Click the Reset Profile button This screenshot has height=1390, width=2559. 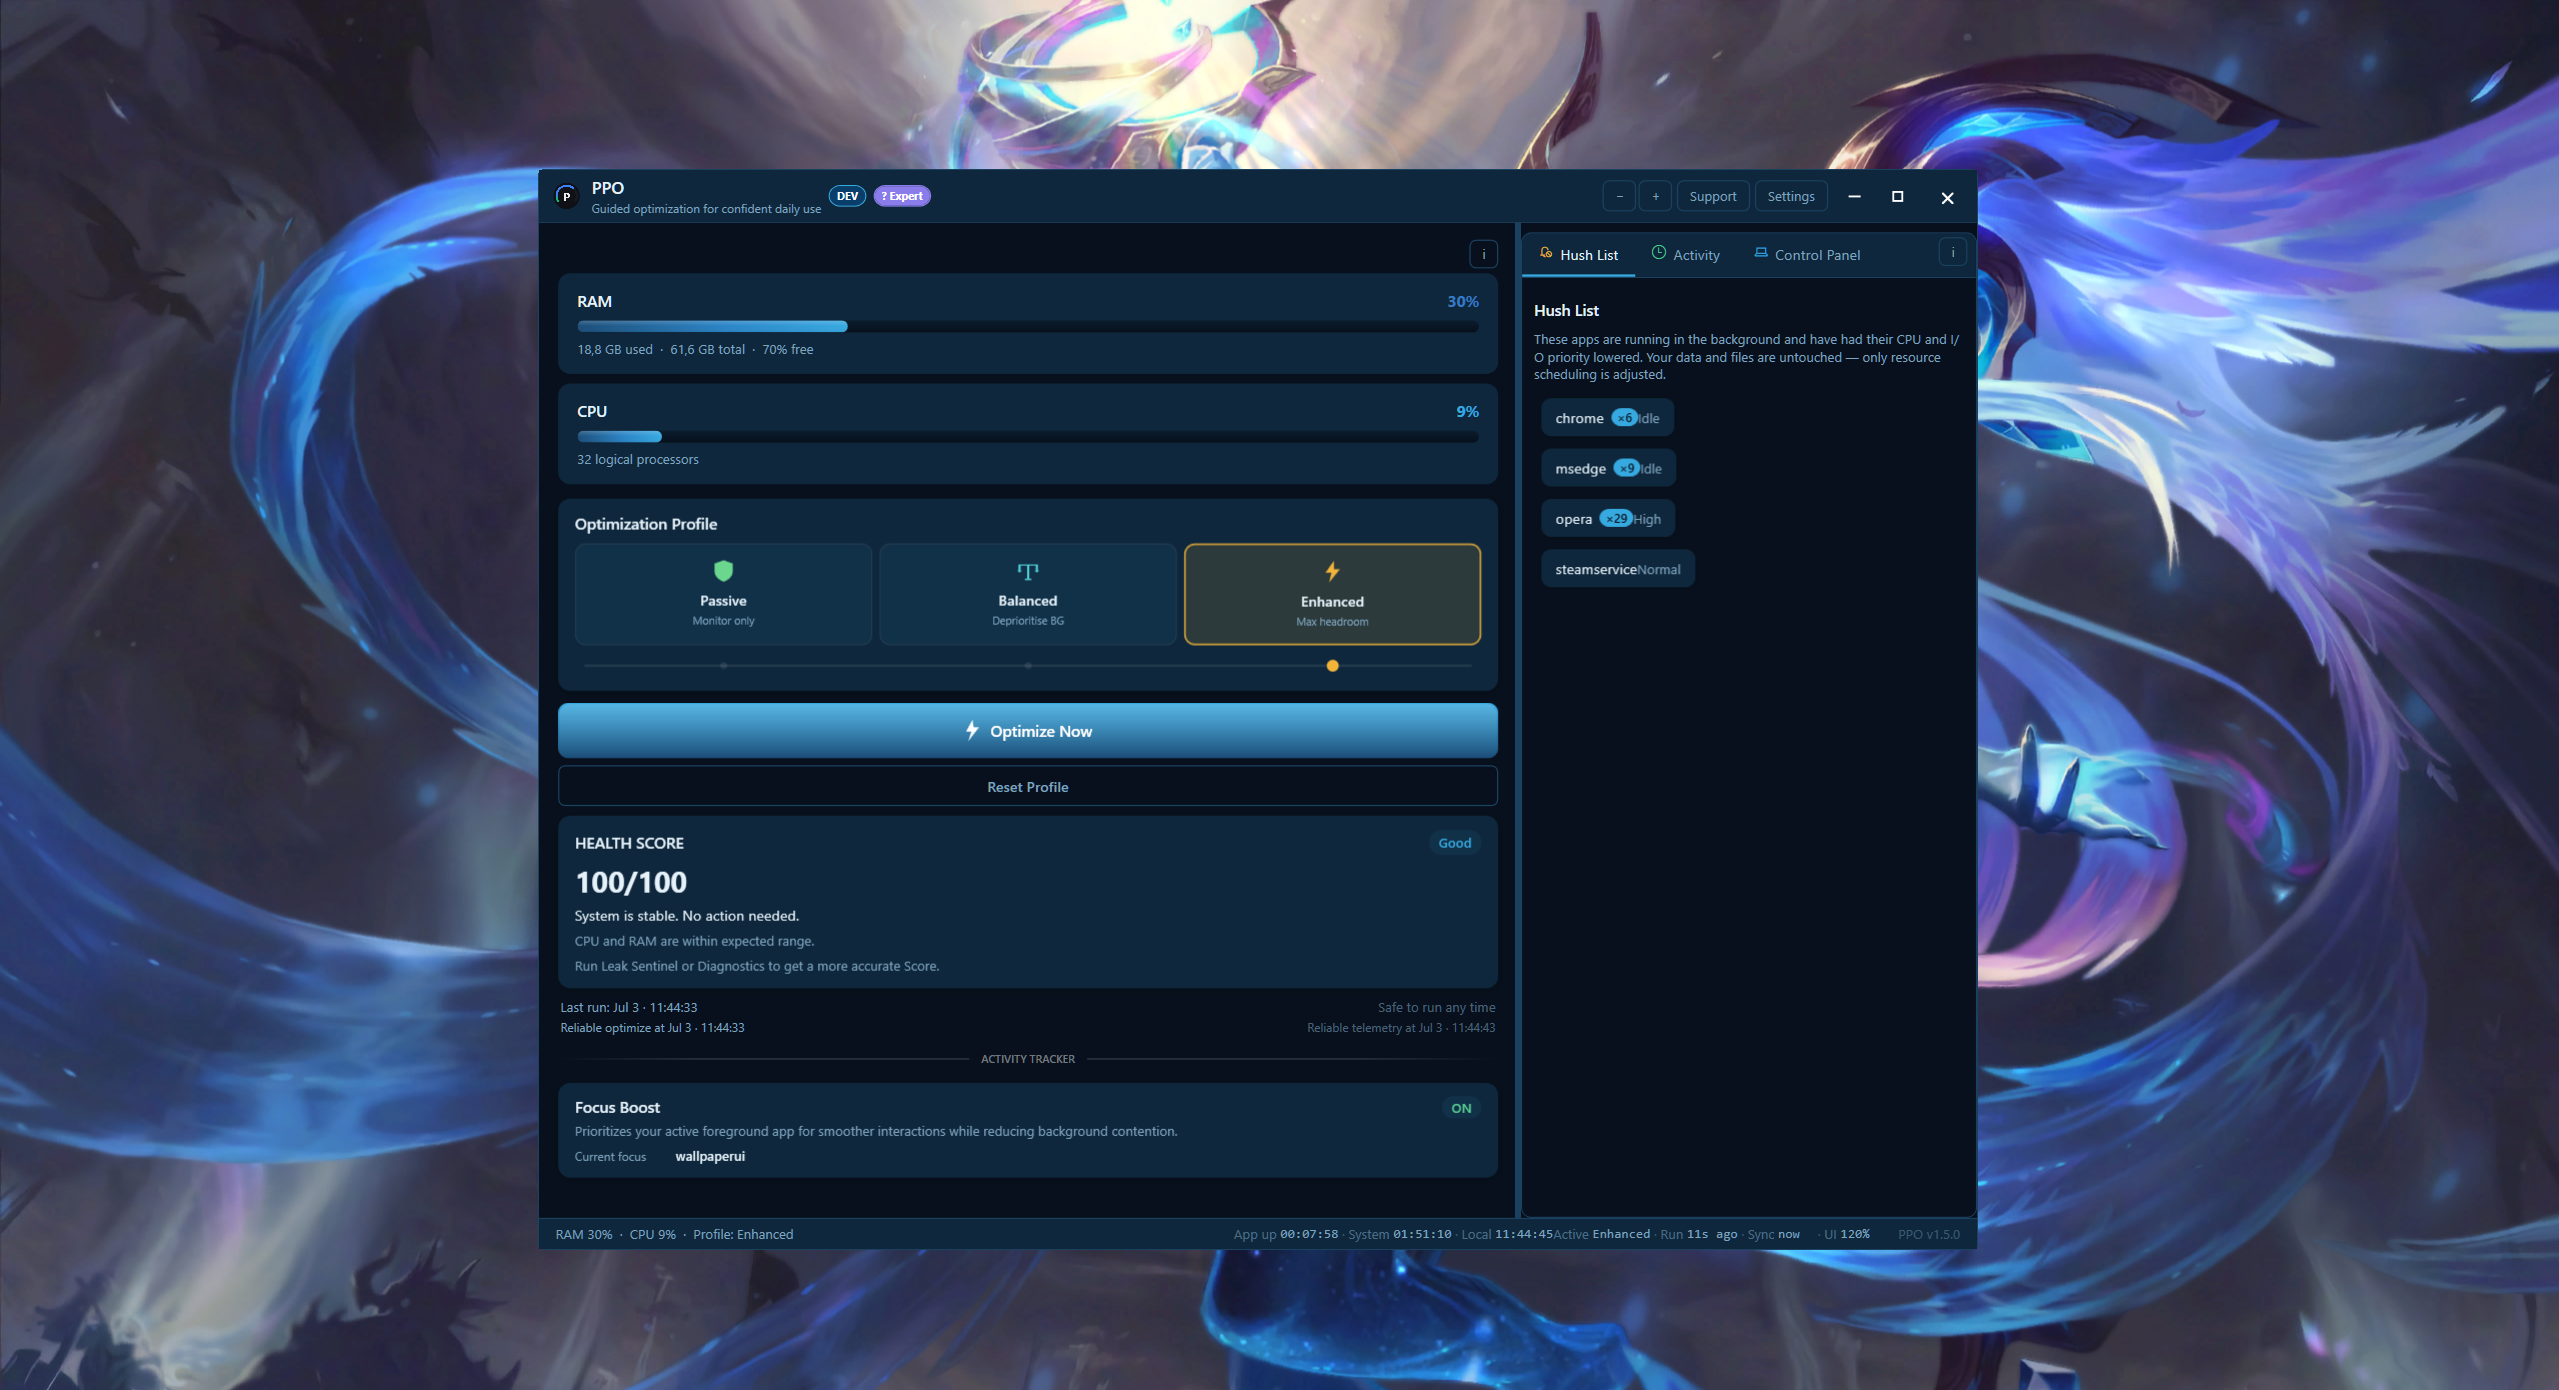click(x=1027, y=787)
